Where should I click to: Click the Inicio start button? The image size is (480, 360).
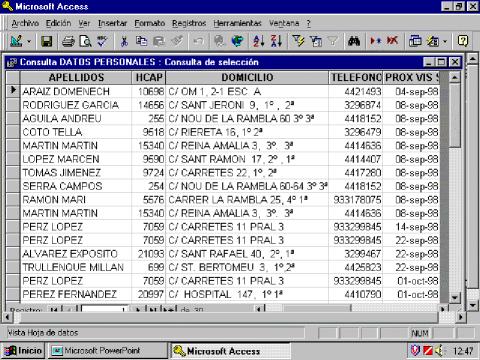pyautogui.click(x=23, y=351)
